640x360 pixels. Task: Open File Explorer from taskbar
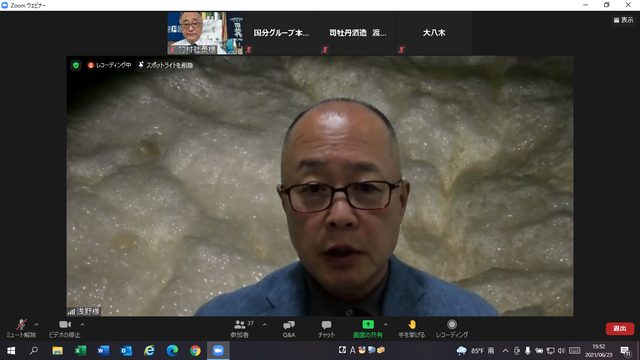click(57, 351)
